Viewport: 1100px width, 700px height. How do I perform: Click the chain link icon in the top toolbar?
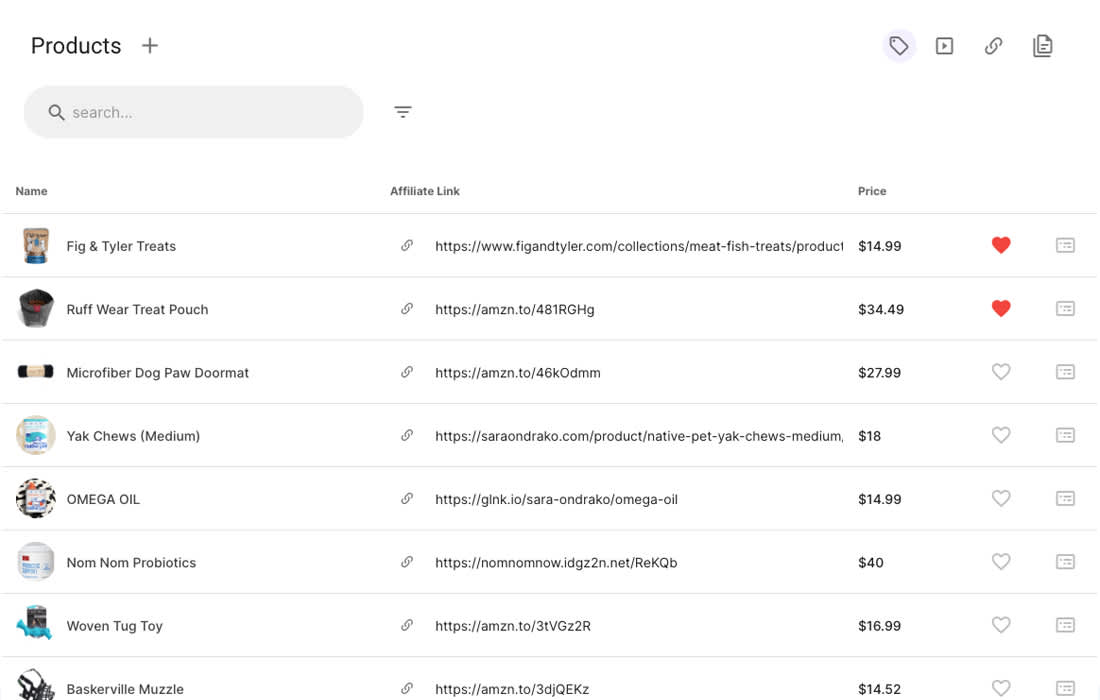coord(993,46)
